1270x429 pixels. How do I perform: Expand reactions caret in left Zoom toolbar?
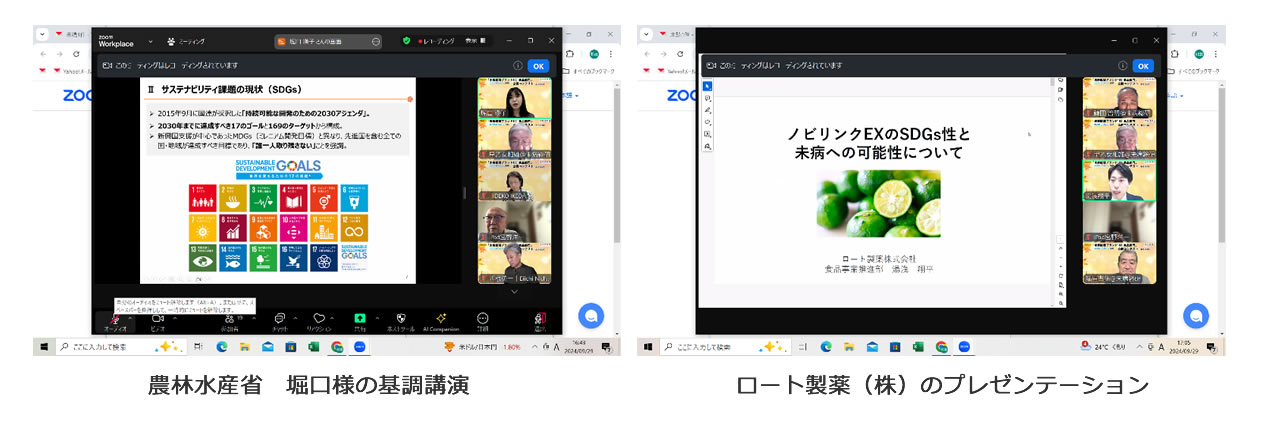pyautogui.click(x=332, y=317)
